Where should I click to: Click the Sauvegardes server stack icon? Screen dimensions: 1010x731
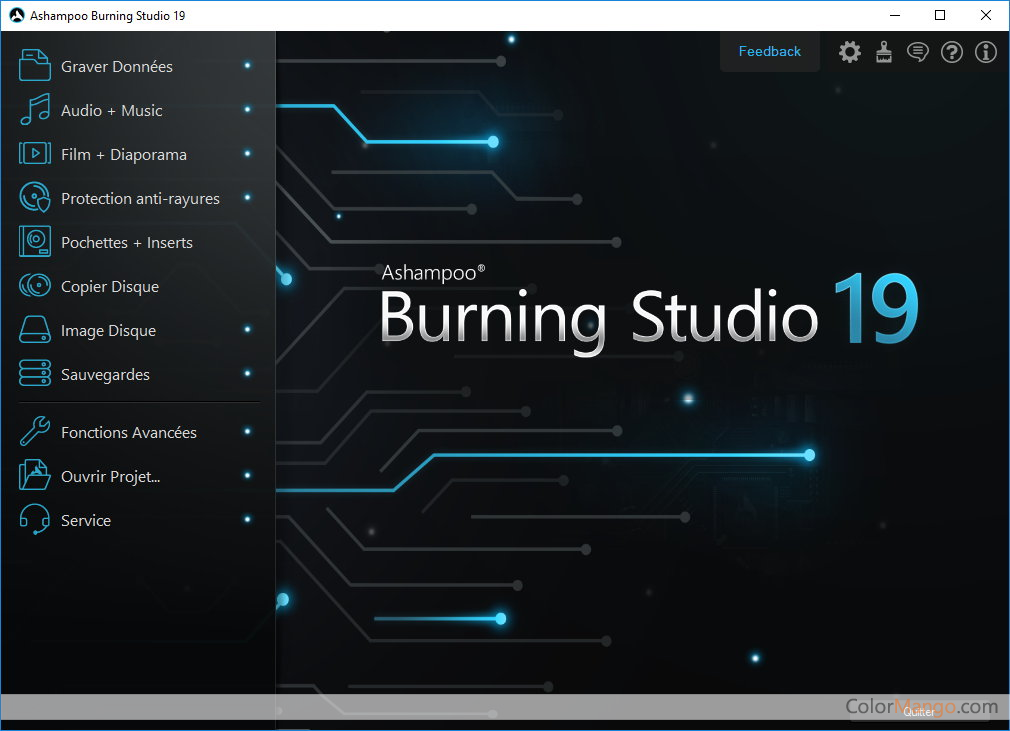pos(35,374)
